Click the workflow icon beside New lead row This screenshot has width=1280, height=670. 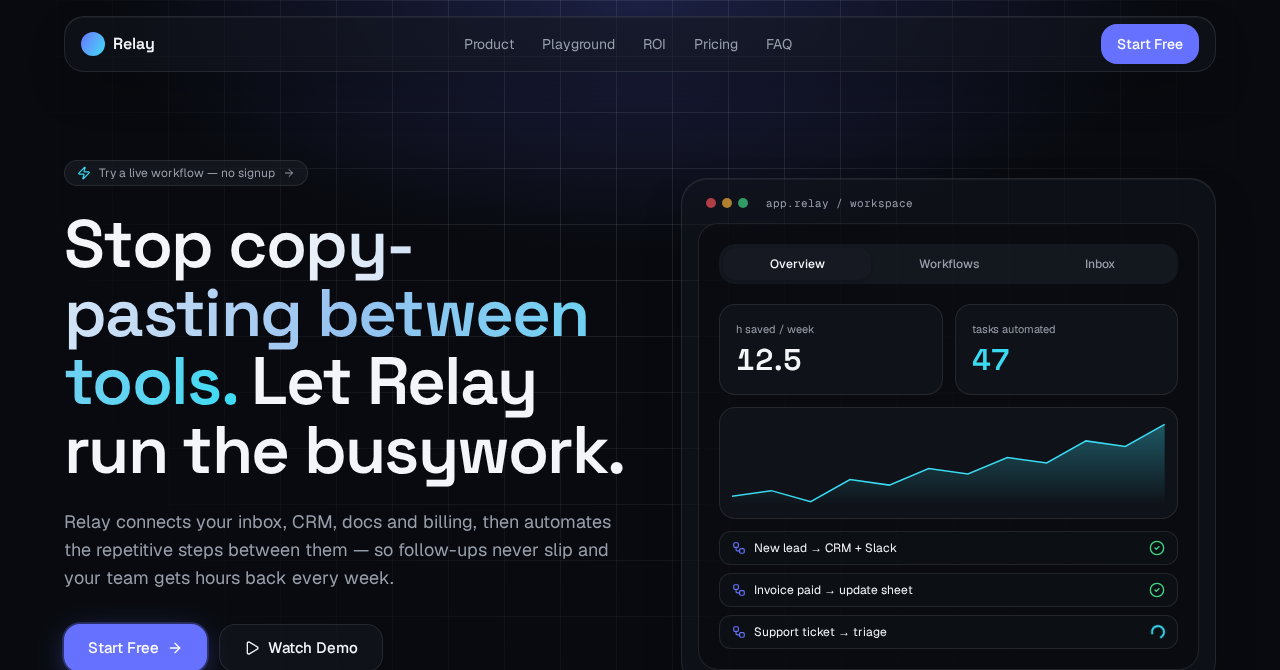pos(739,548)
